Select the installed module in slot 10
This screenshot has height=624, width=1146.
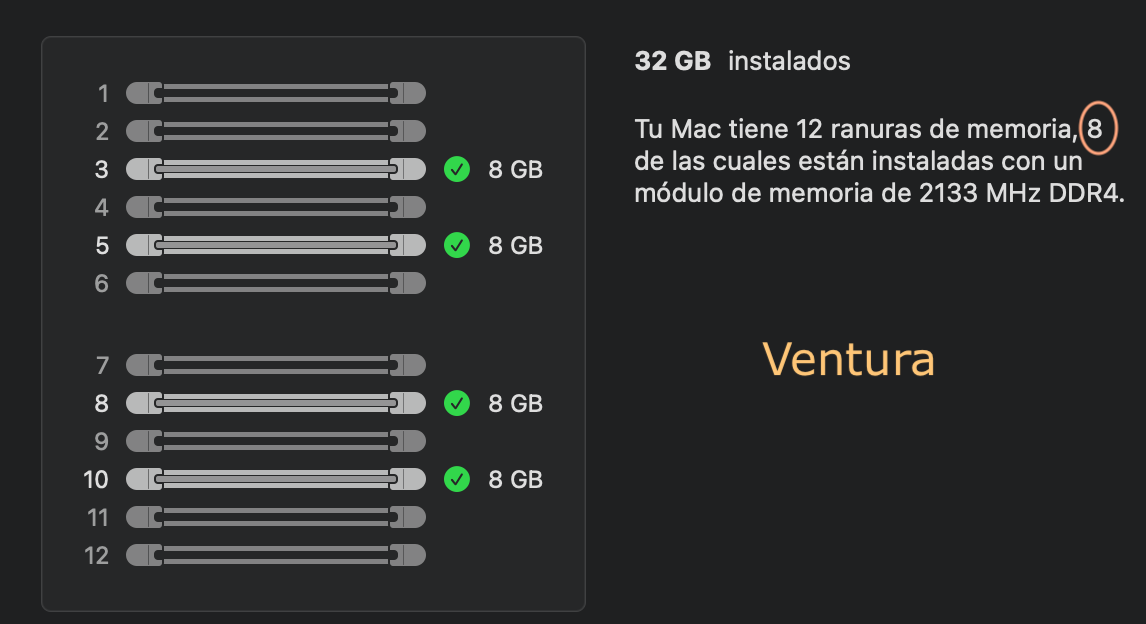pos(276,480)
